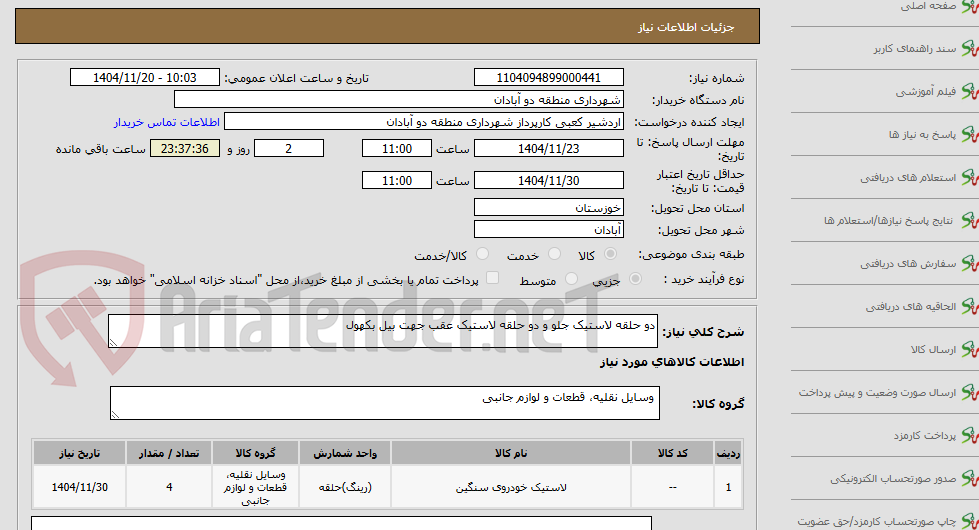Click the ردیف column header
Image resolution: width=979 pixels, height=530 pixels.
click(728, 453)
